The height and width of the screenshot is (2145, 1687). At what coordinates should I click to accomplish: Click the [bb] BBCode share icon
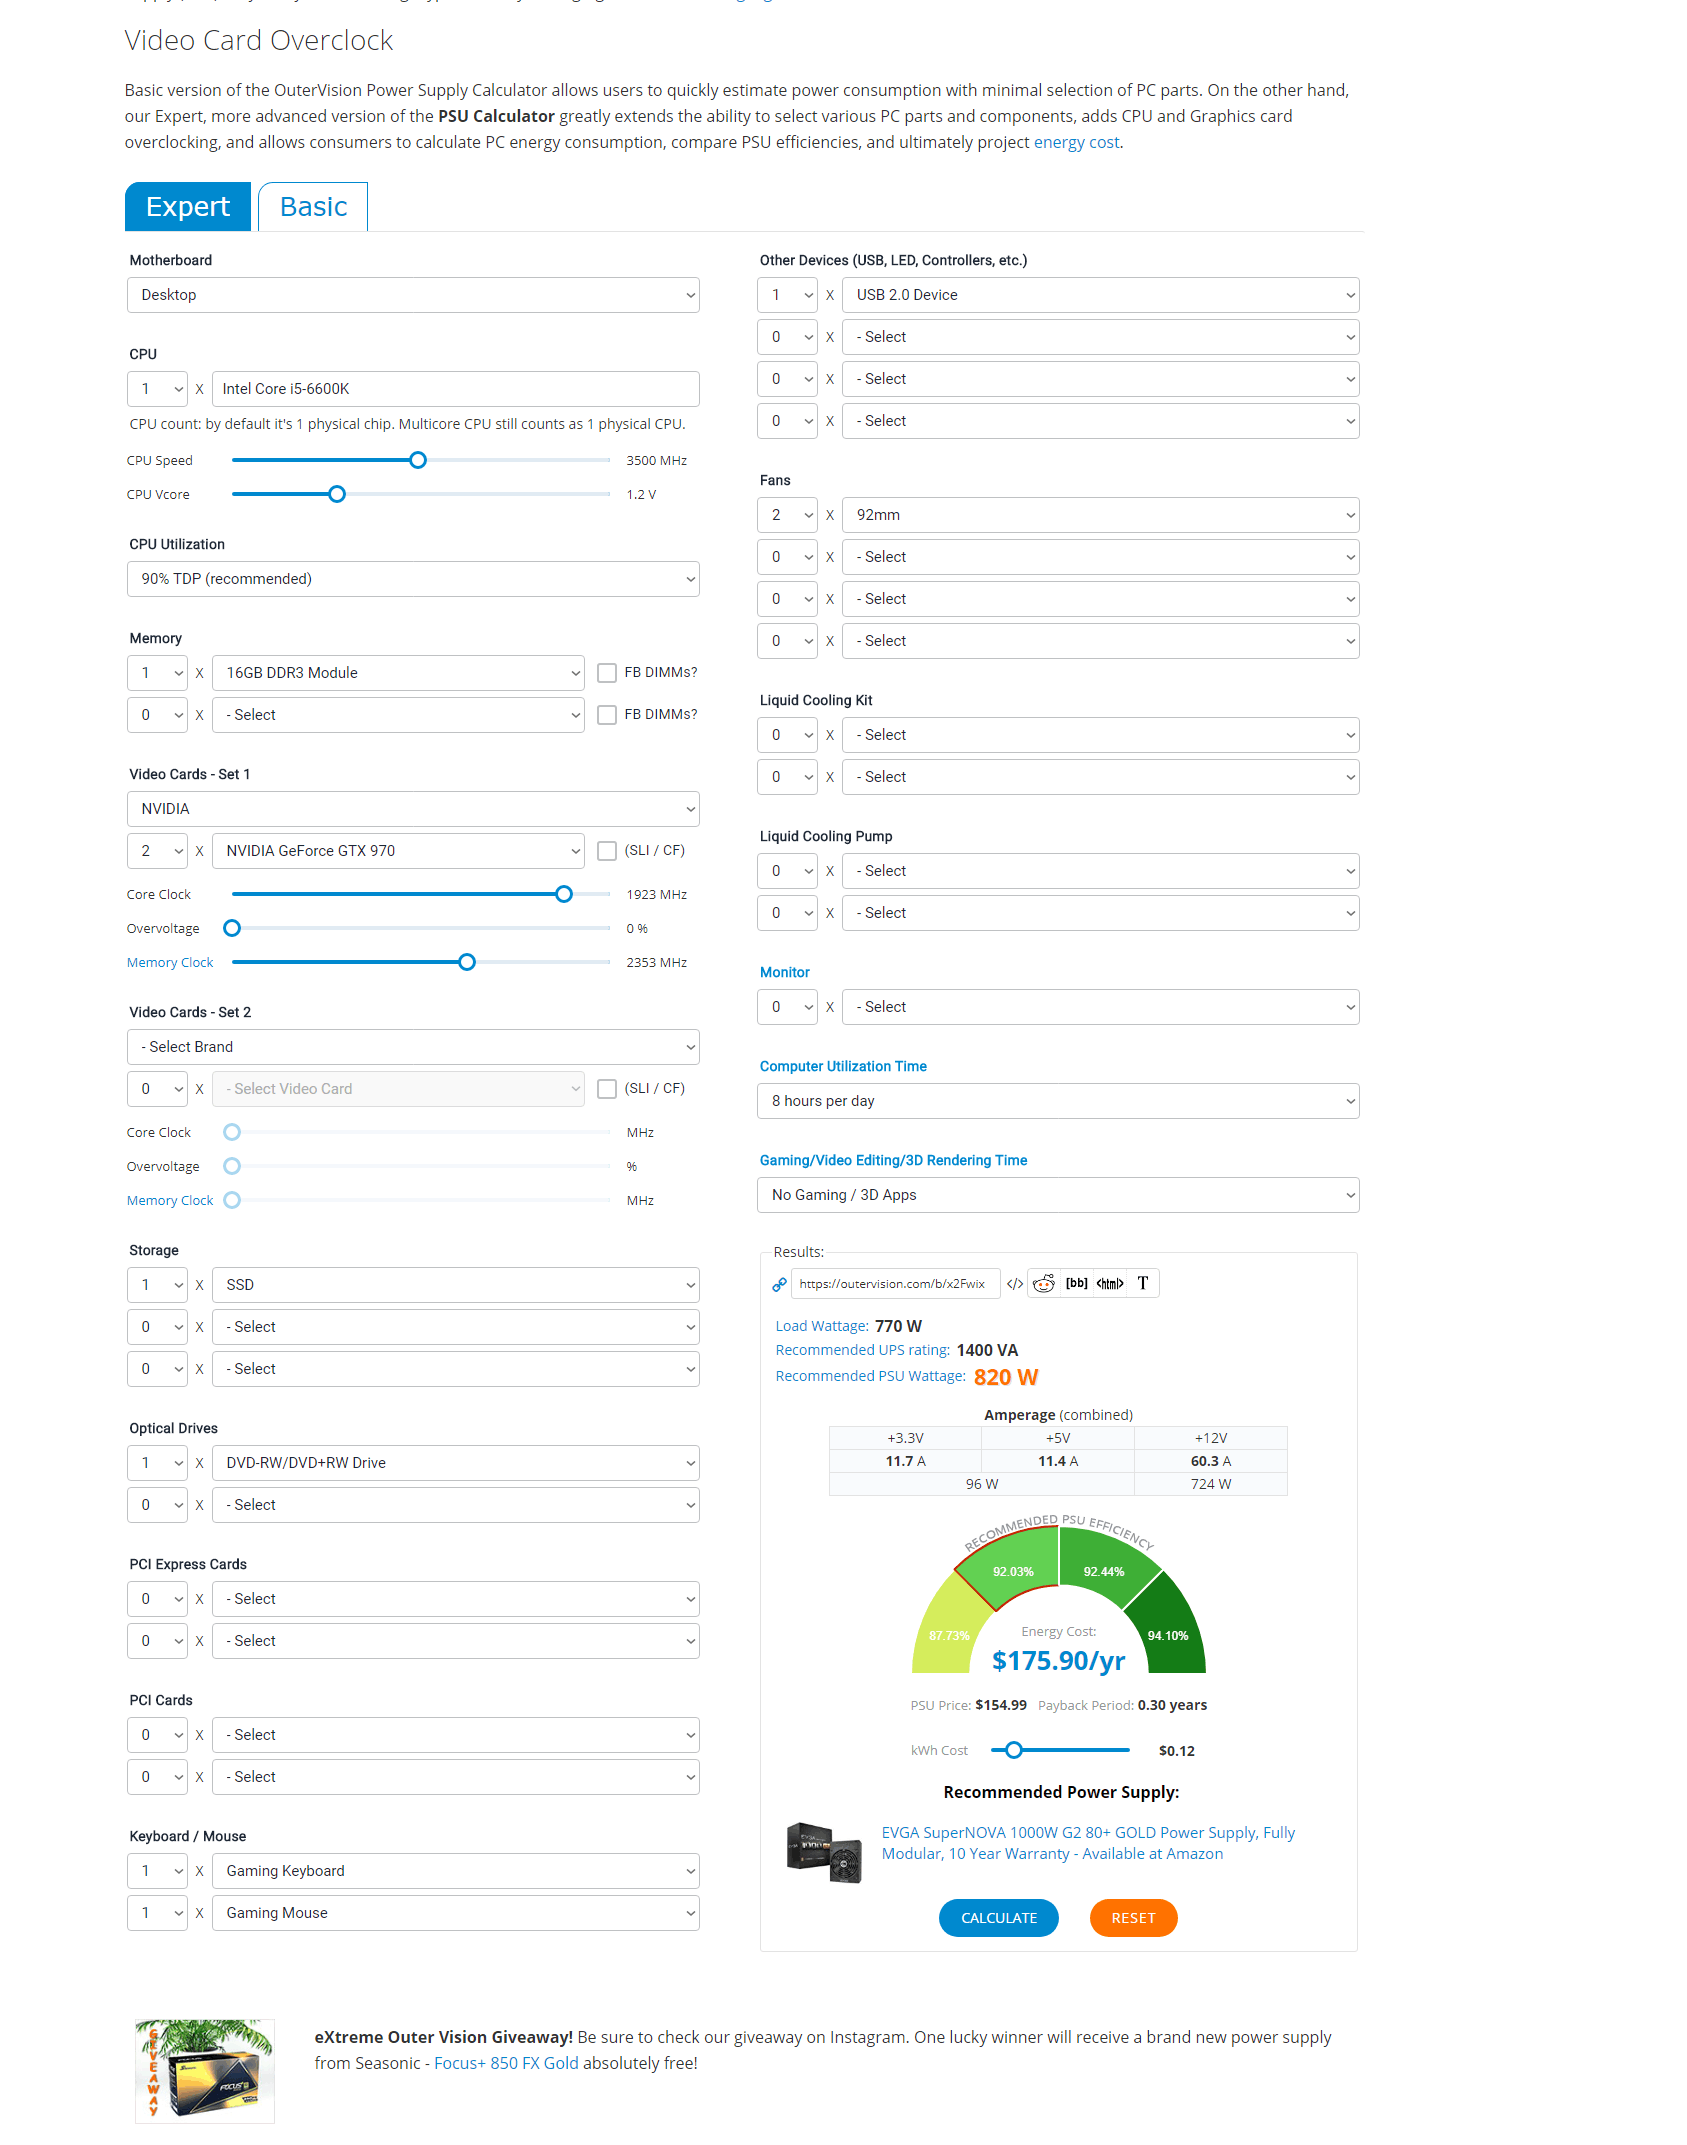(x=1077, y=1284)
